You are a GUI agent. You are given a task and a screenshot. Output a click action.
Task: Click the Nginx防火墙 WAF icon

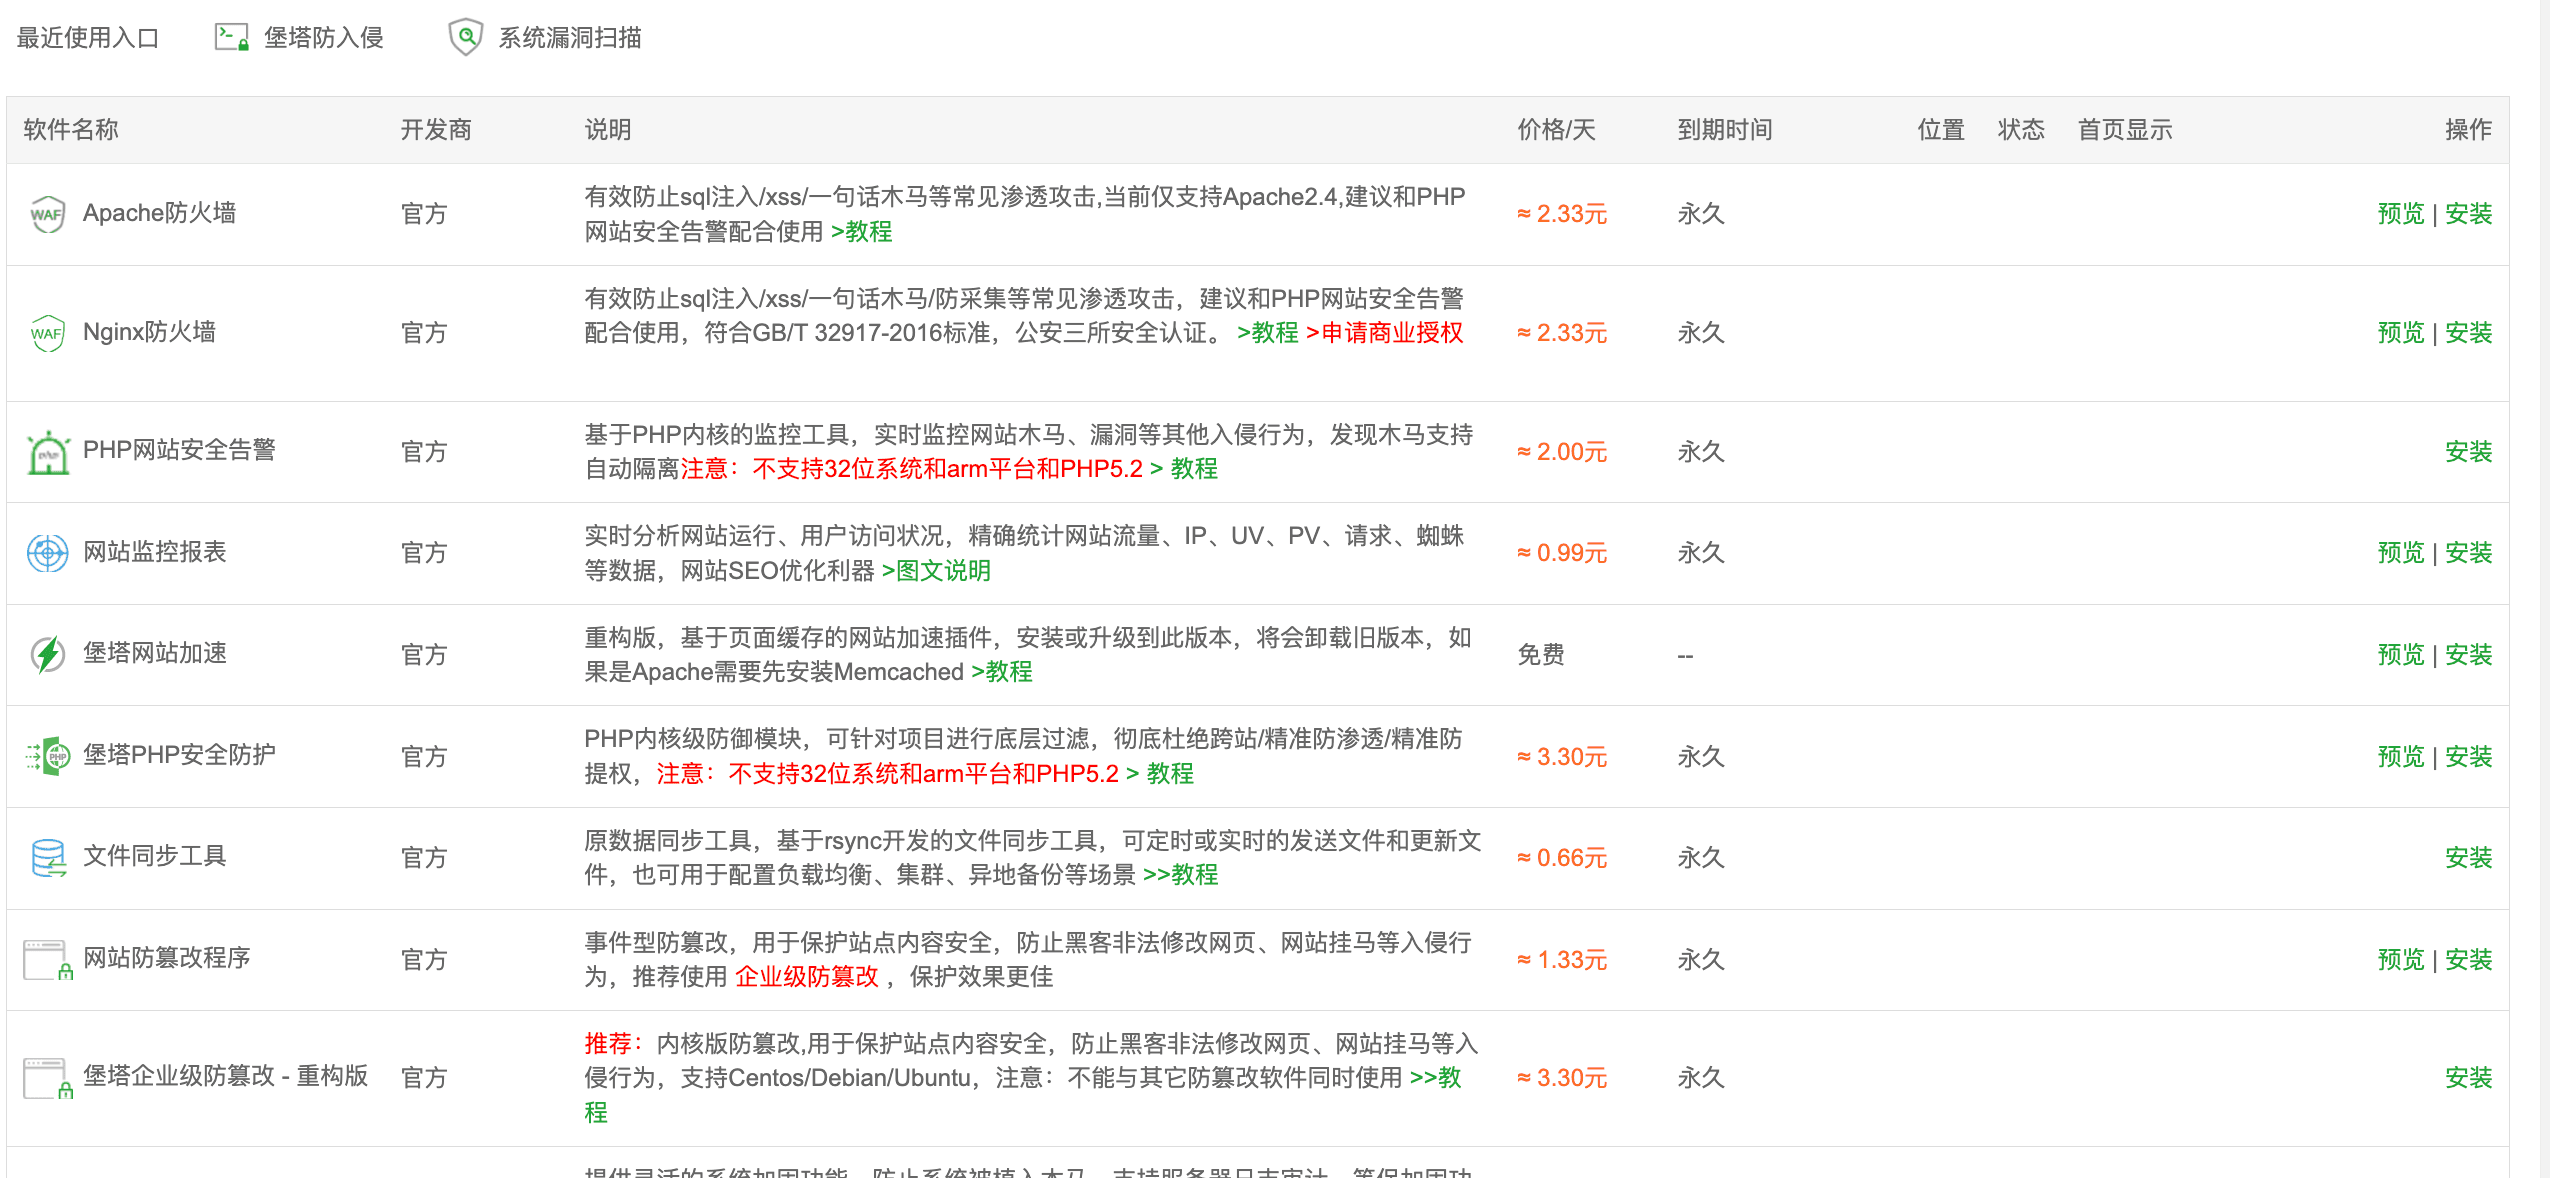click(47, 333)
